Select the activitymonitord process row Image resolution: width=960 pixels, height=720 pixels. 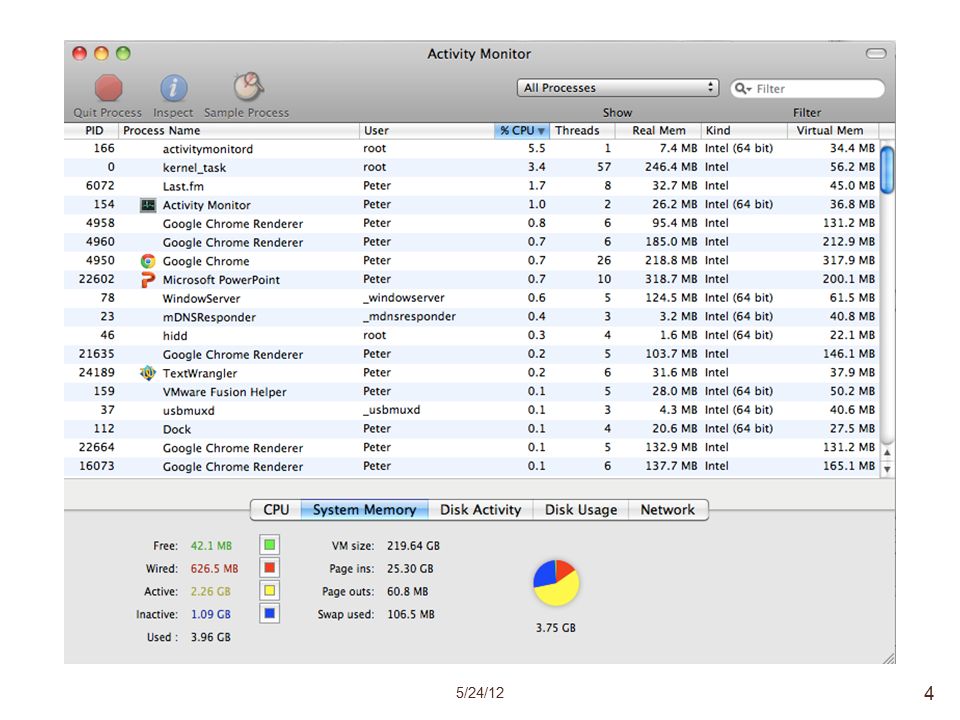pyautogui.click(x=471, y=148)
